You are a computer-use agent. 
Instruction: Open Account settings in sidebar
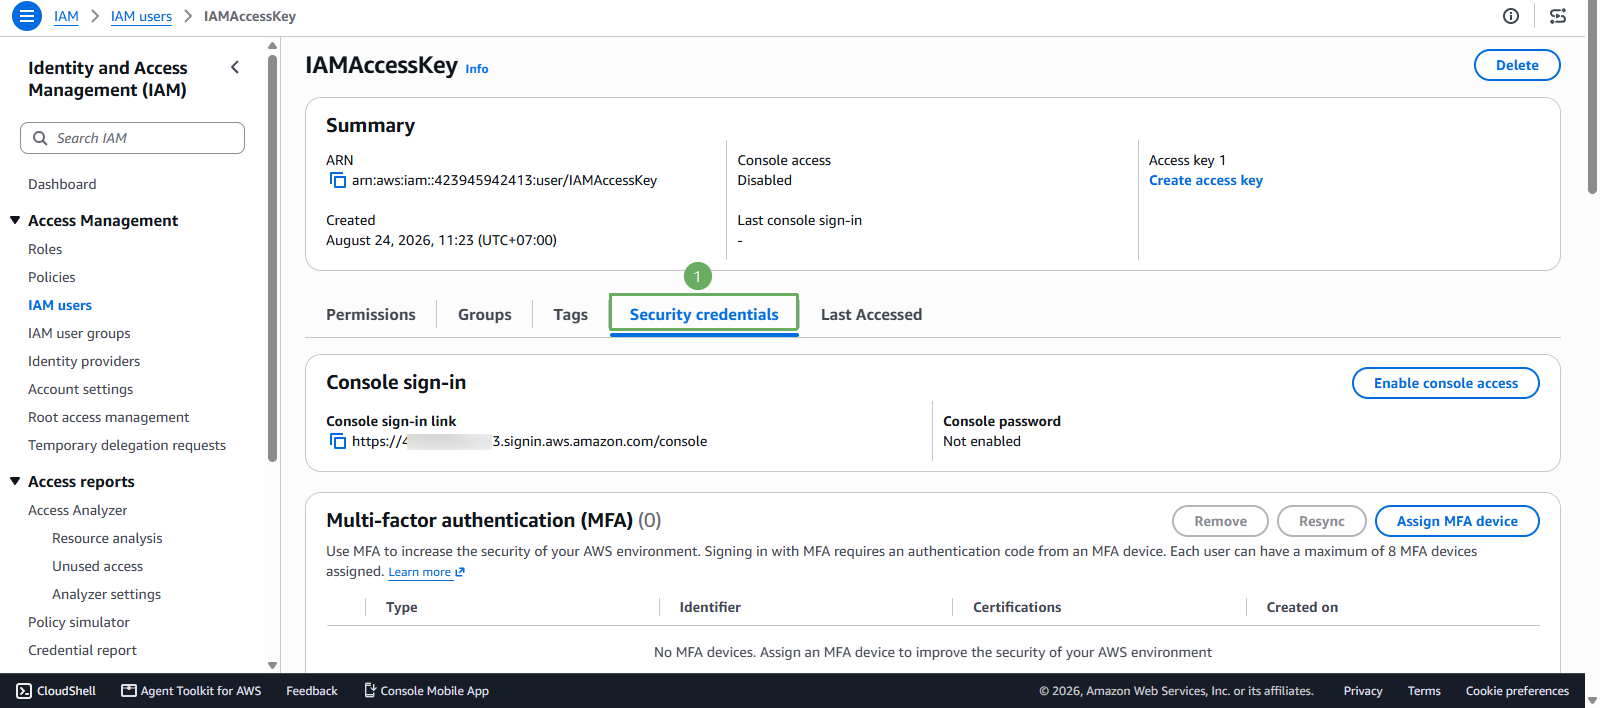click(x=80, y=389)
